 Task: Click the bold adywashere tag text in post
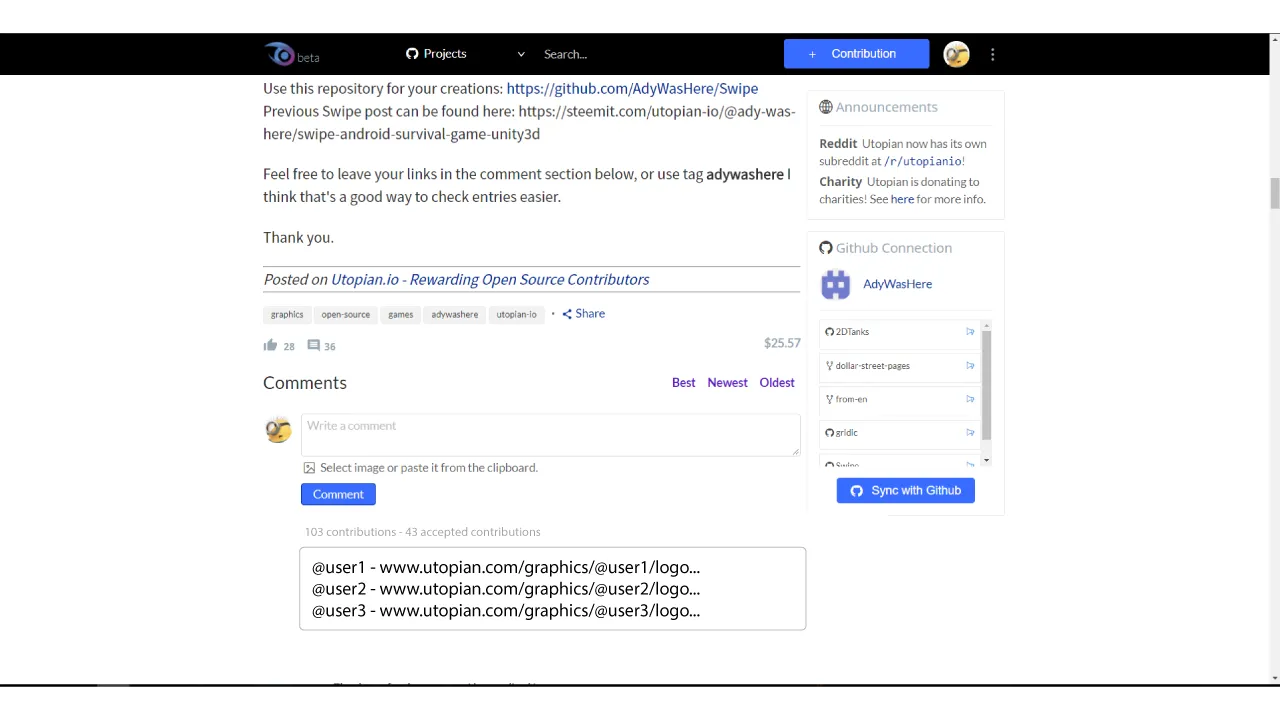745,174
